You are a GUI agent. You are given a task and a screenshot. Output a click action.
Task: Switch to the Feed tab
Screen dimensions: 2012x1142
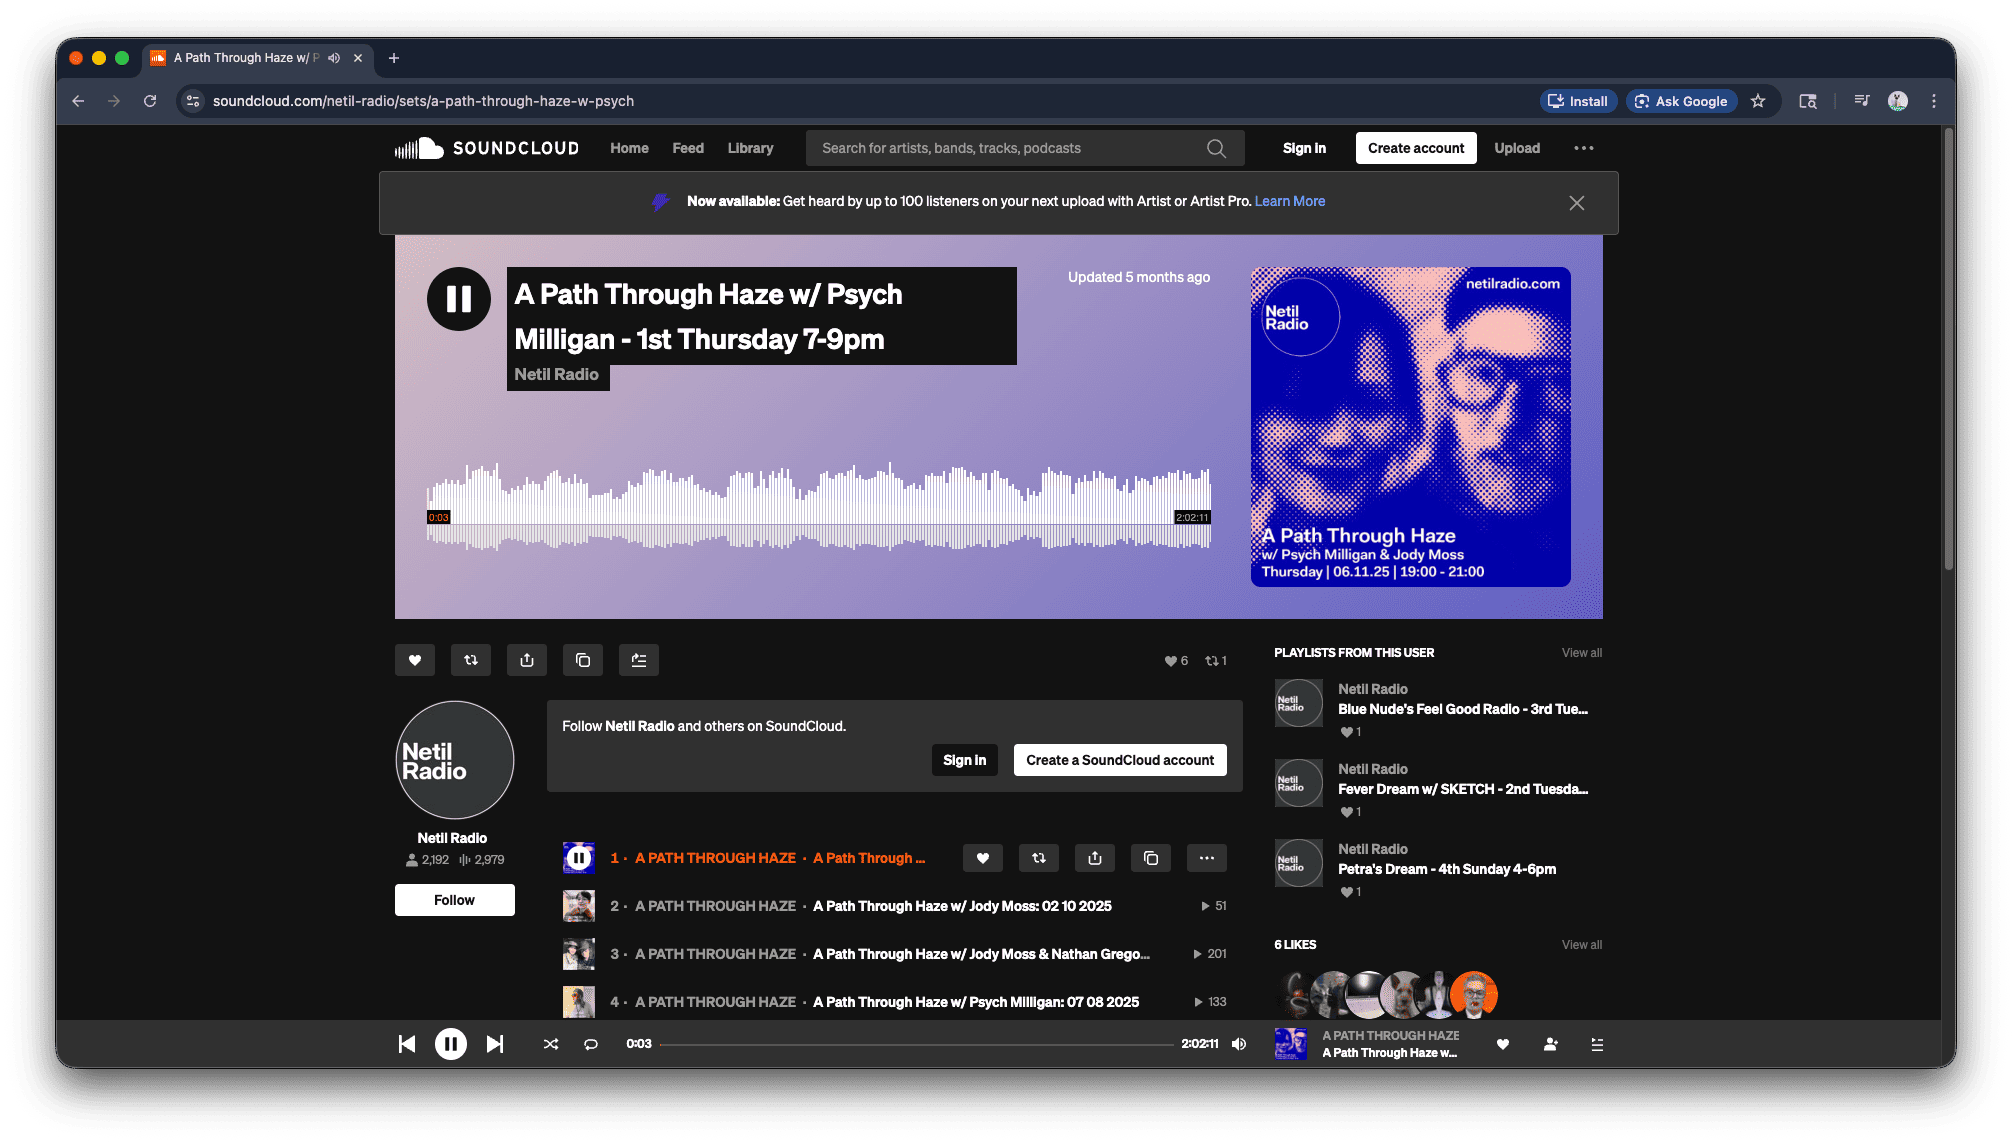click(x=687, y=147)
